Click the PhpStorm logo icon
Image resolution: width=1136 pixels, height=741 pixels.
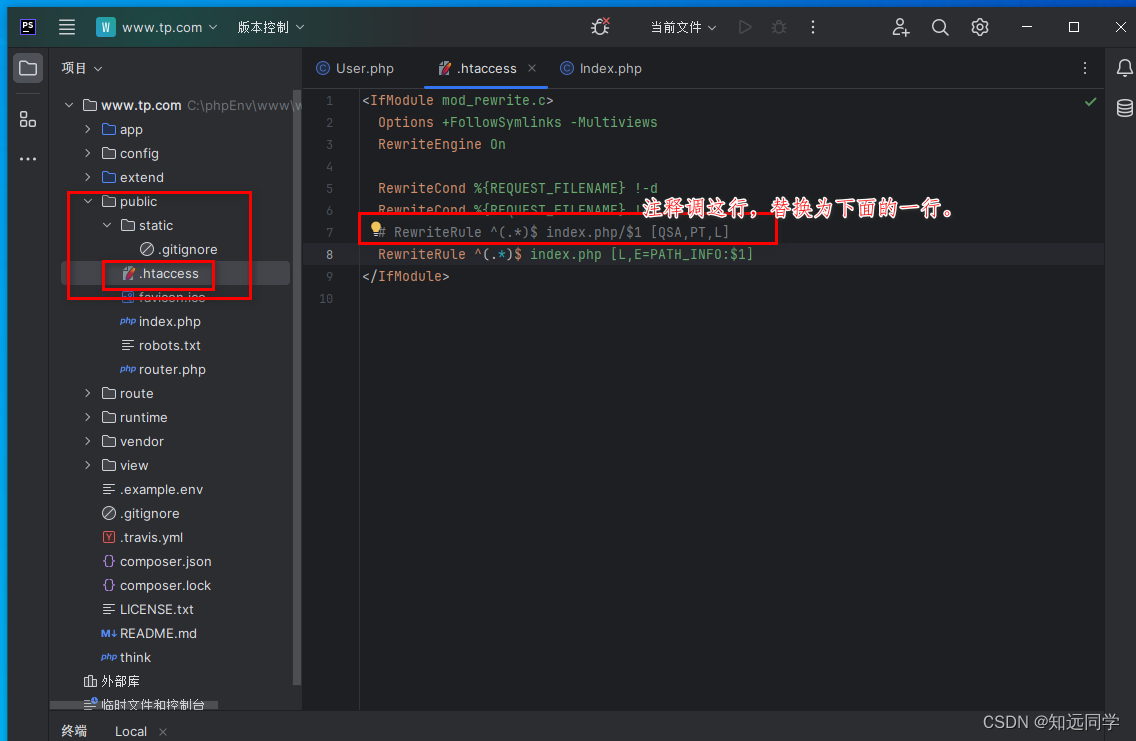pyautogui.click(x=28, y=27)
